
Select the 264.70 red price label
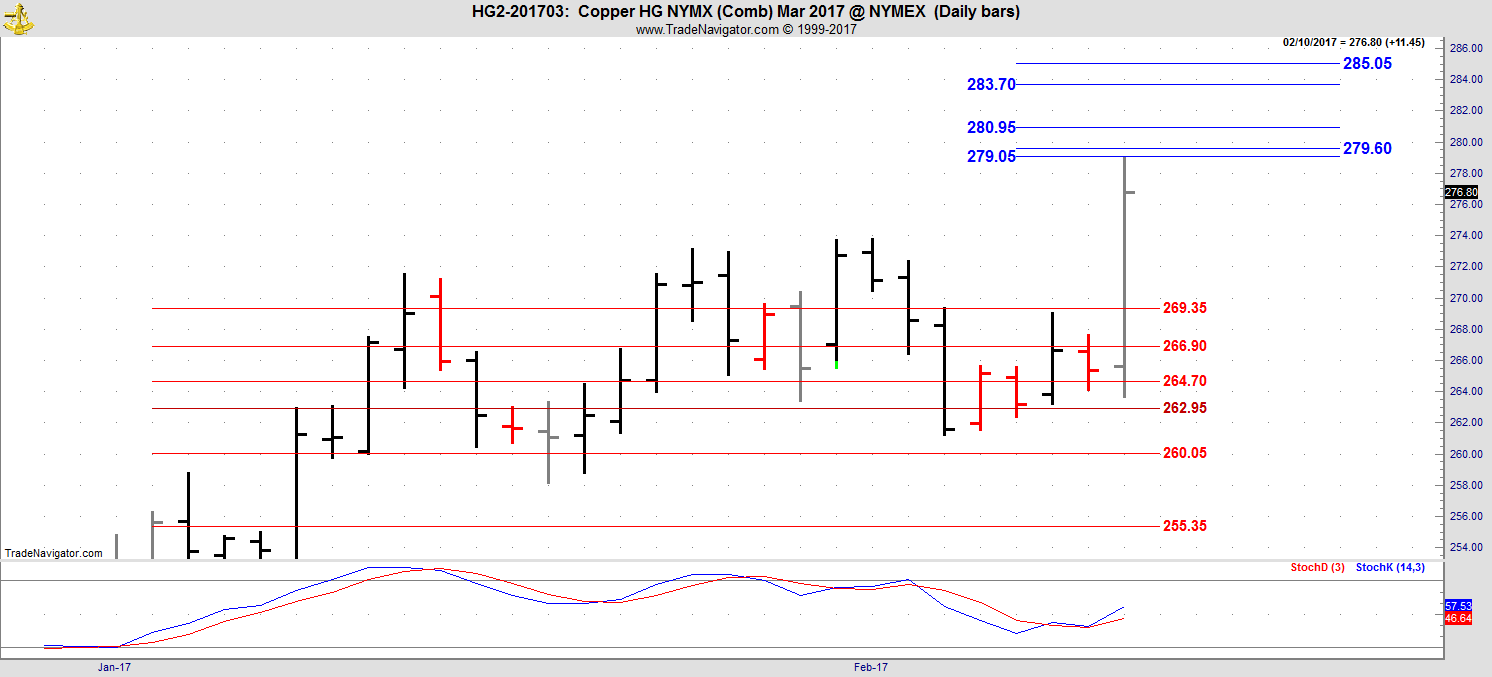pyautogui.click(x=1185, y=381)
